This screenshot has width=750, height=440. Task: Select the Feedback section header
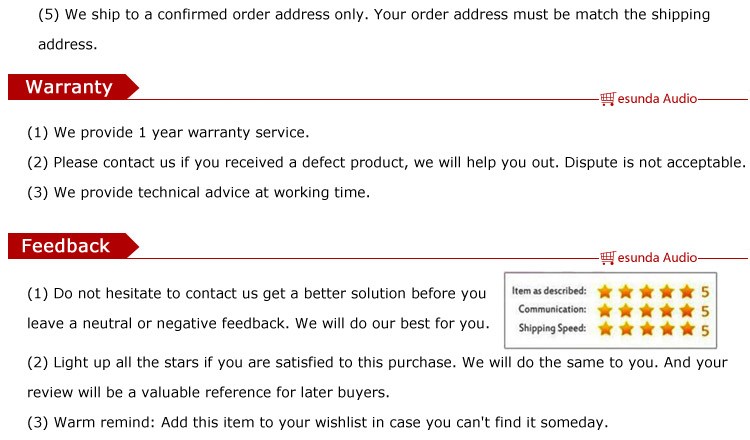point(68,246)
